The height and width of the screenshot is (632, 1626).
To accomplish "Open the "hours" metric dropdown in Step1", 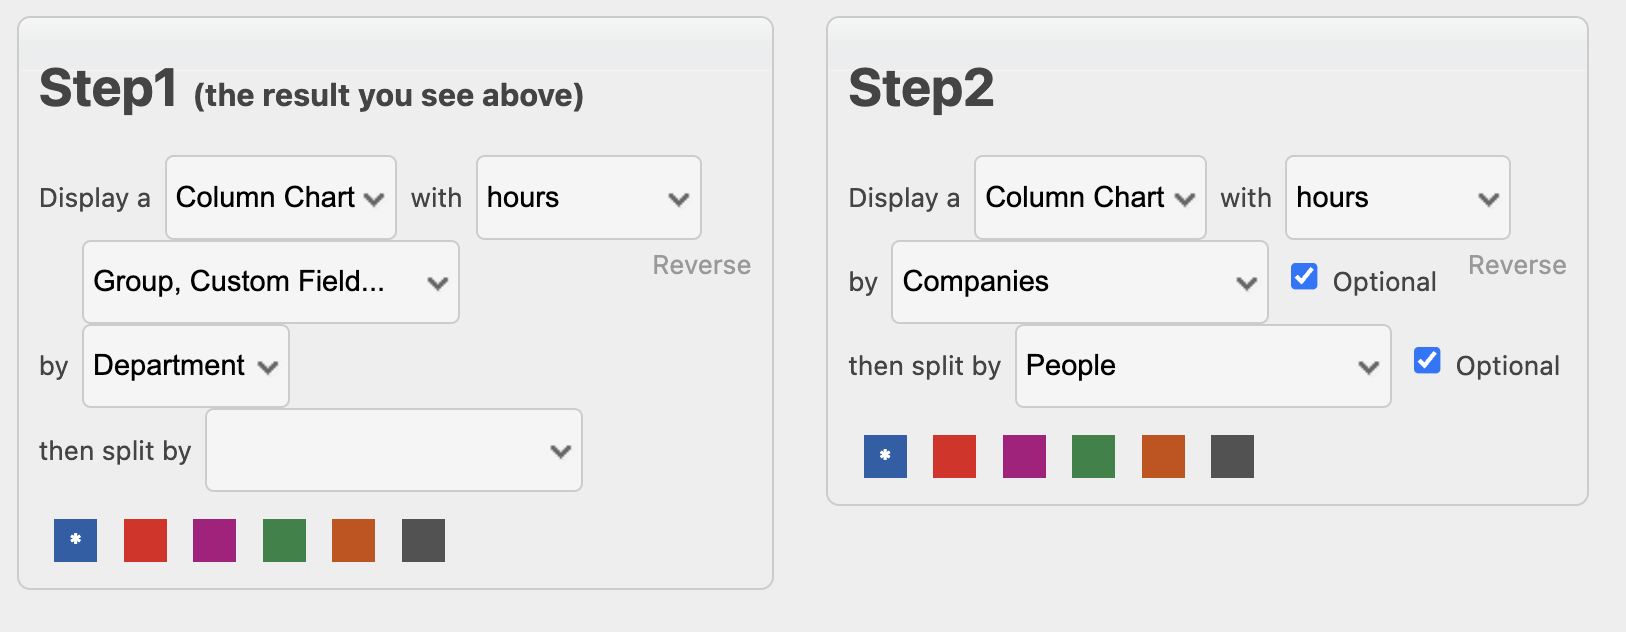I will (x=588, y=197).
